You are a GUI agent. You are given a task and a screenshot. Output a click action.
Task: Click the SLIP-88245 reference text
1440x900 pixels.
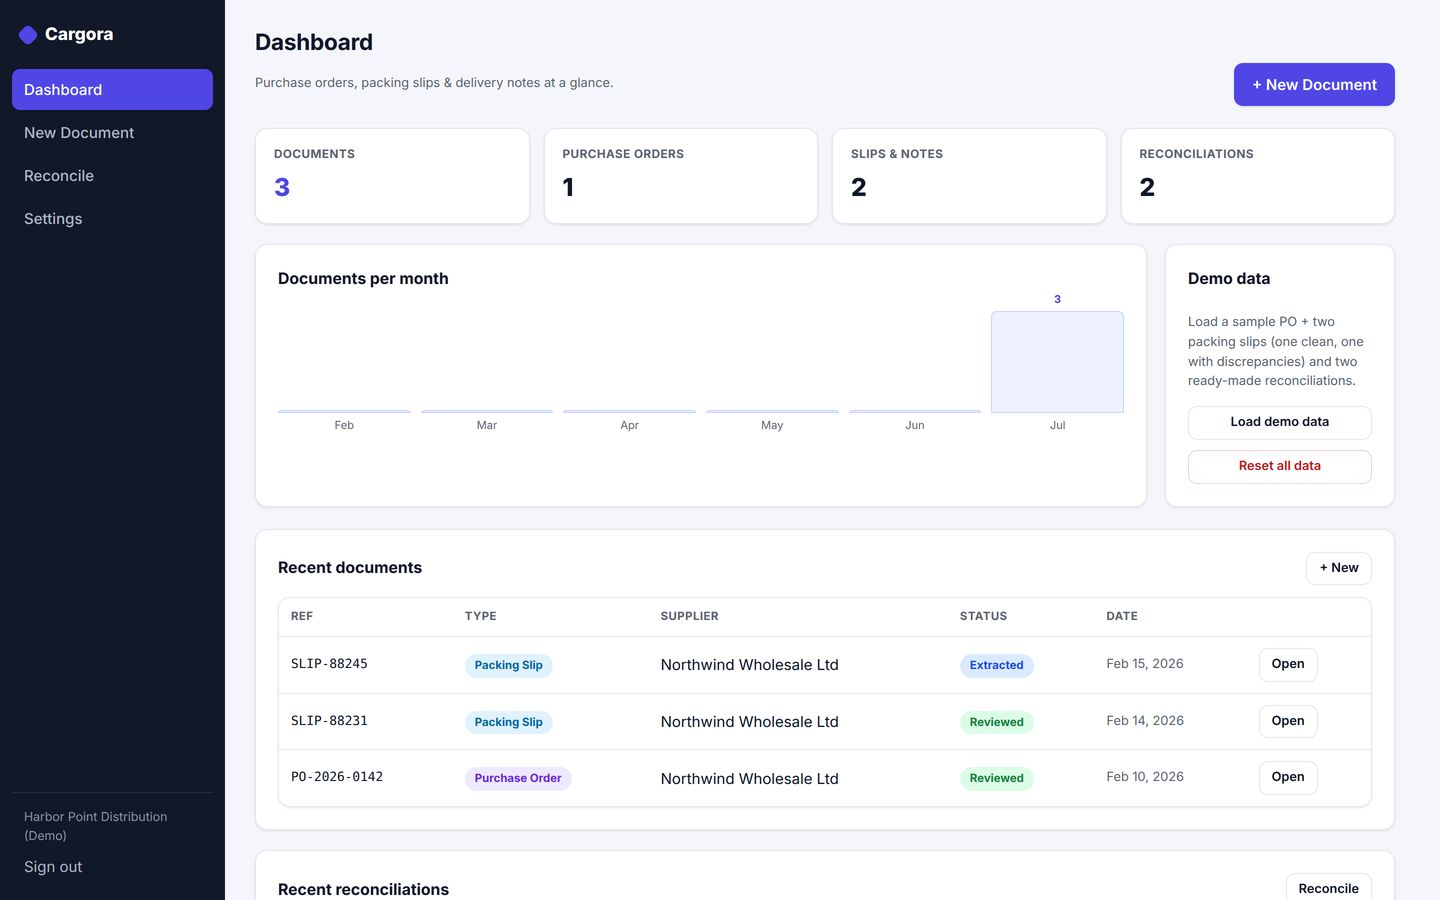pyautogui.click(x=329, y=664)
